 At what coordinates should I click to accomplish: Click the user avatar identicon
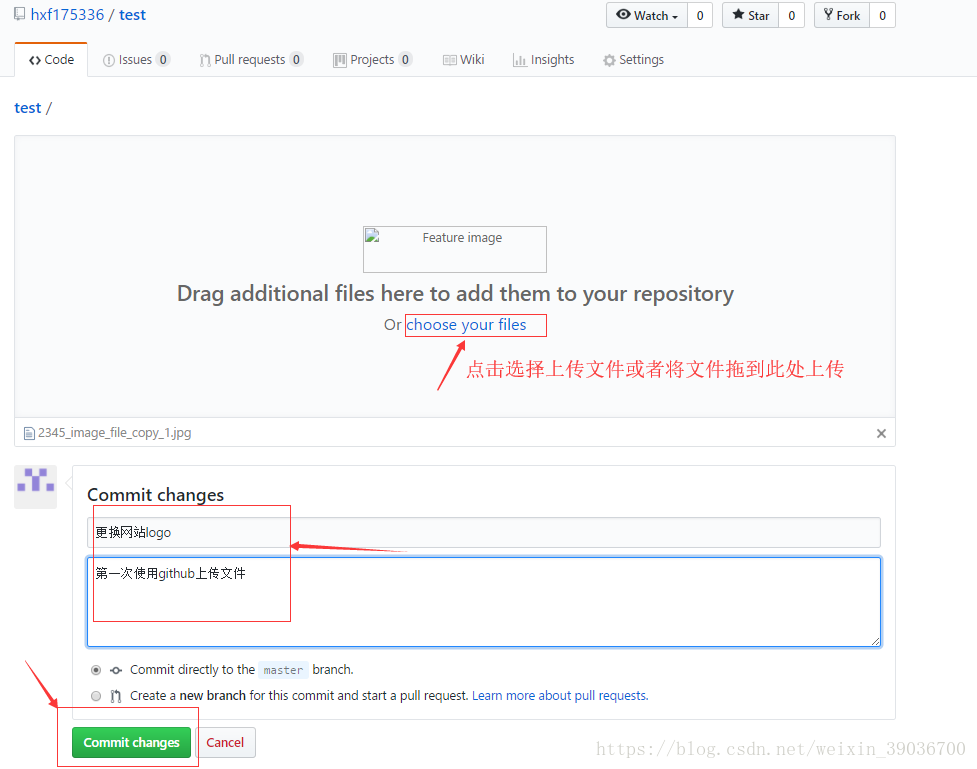36,487
